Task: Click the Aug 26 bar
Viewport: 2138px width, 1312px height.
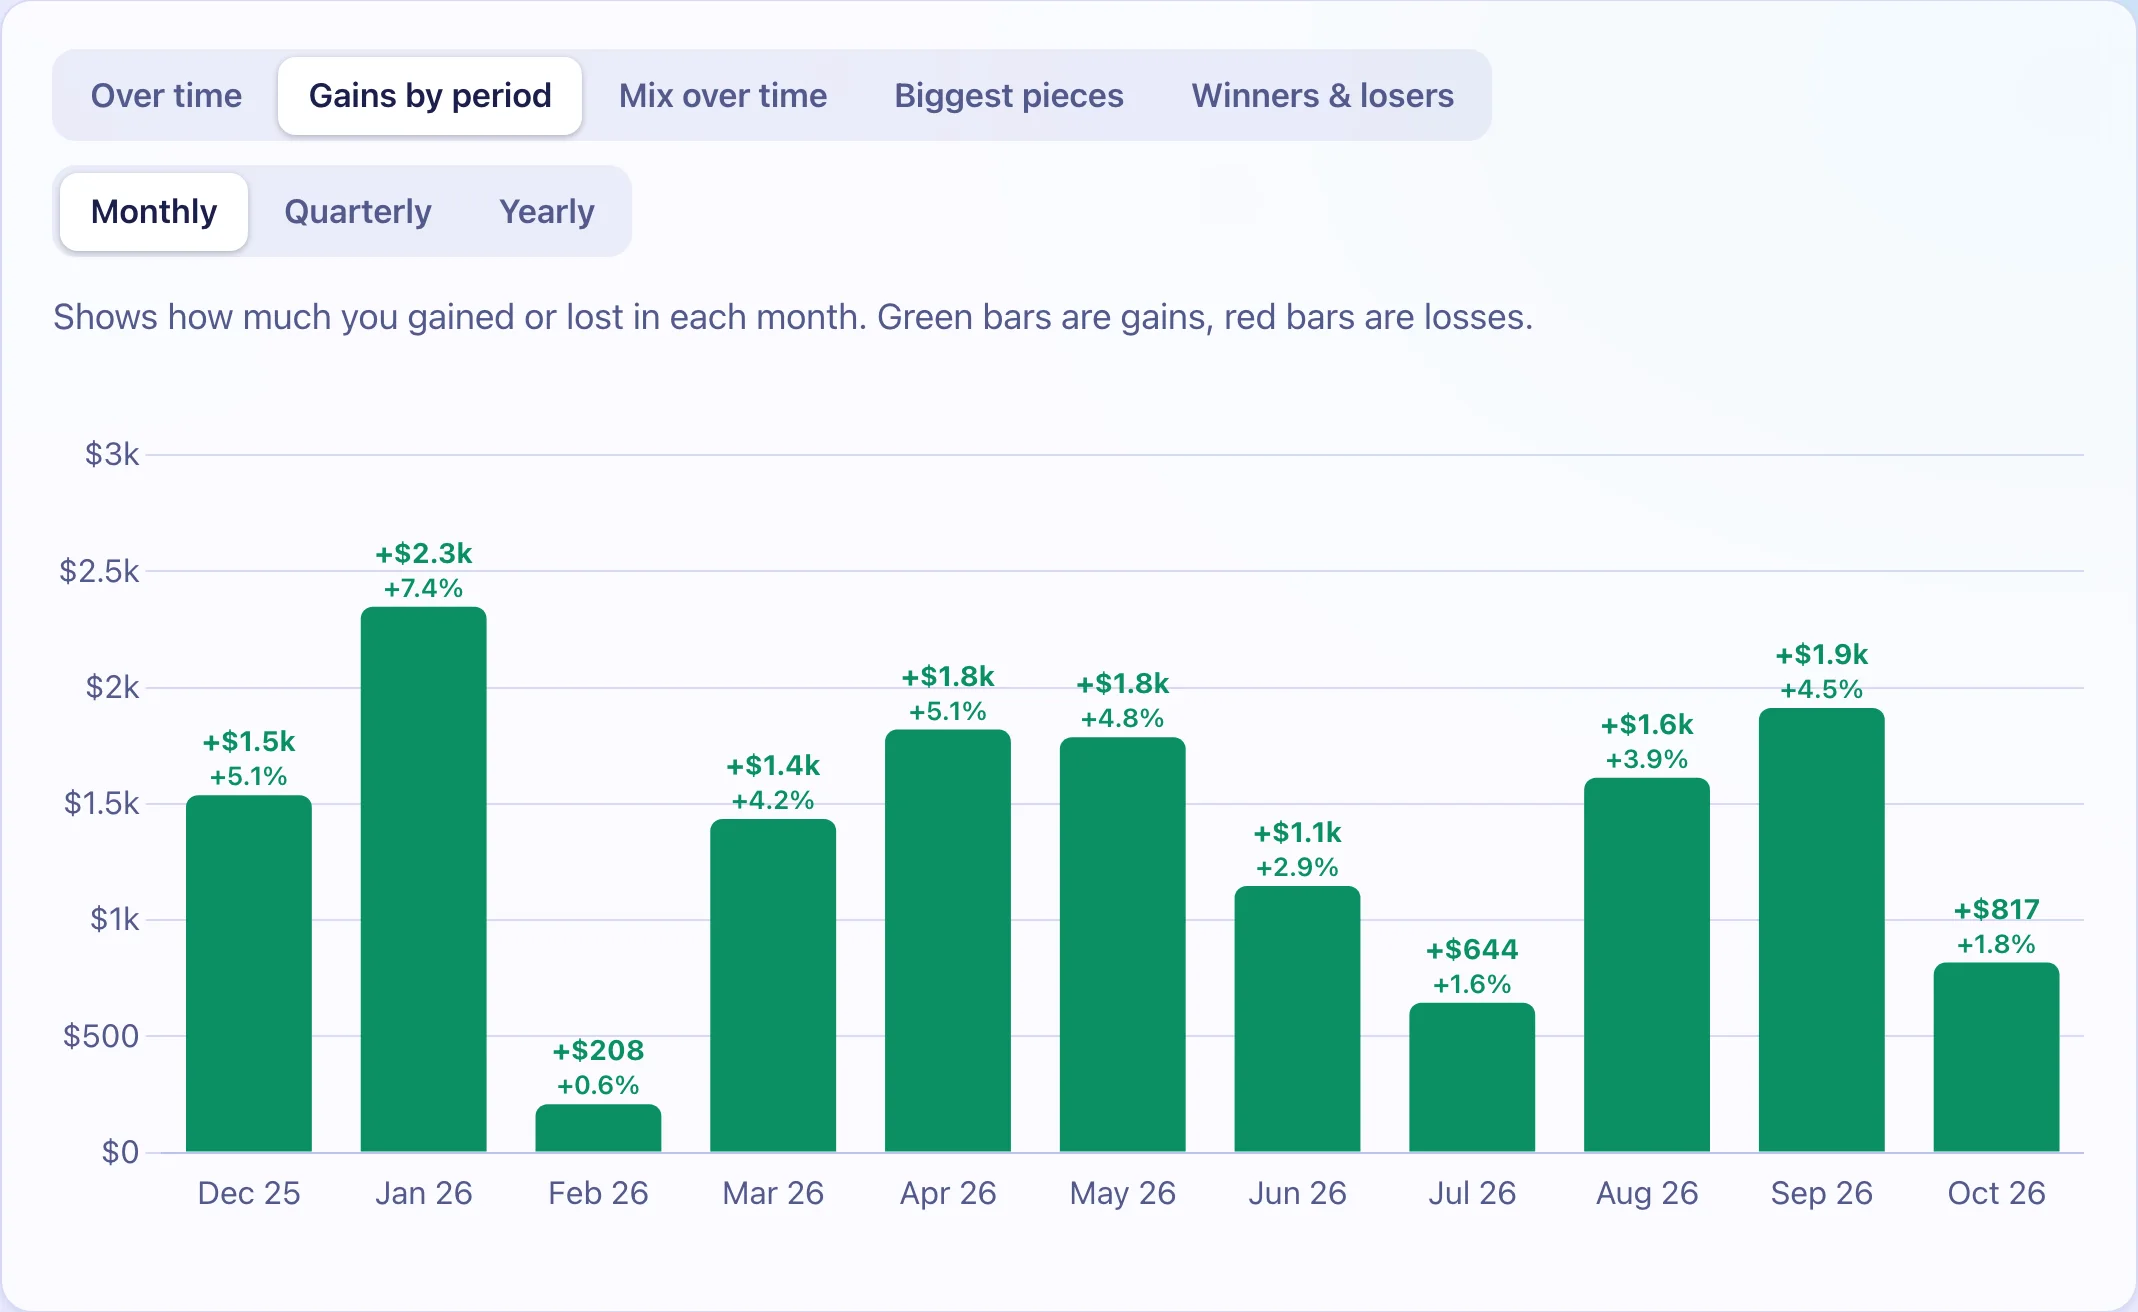Action: click(x=1647, y=965)
